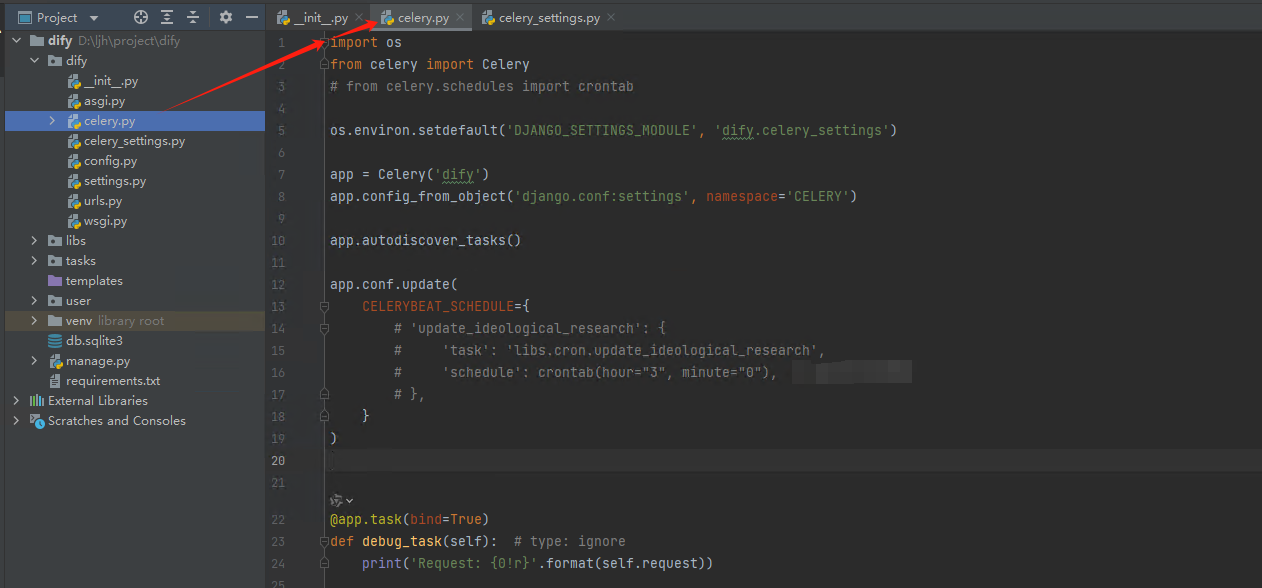This screenshot has width=1262, height=588.
Task: Click the Python file icon beside urls.py
Action: pyautogui.click(x=74, y=201)
